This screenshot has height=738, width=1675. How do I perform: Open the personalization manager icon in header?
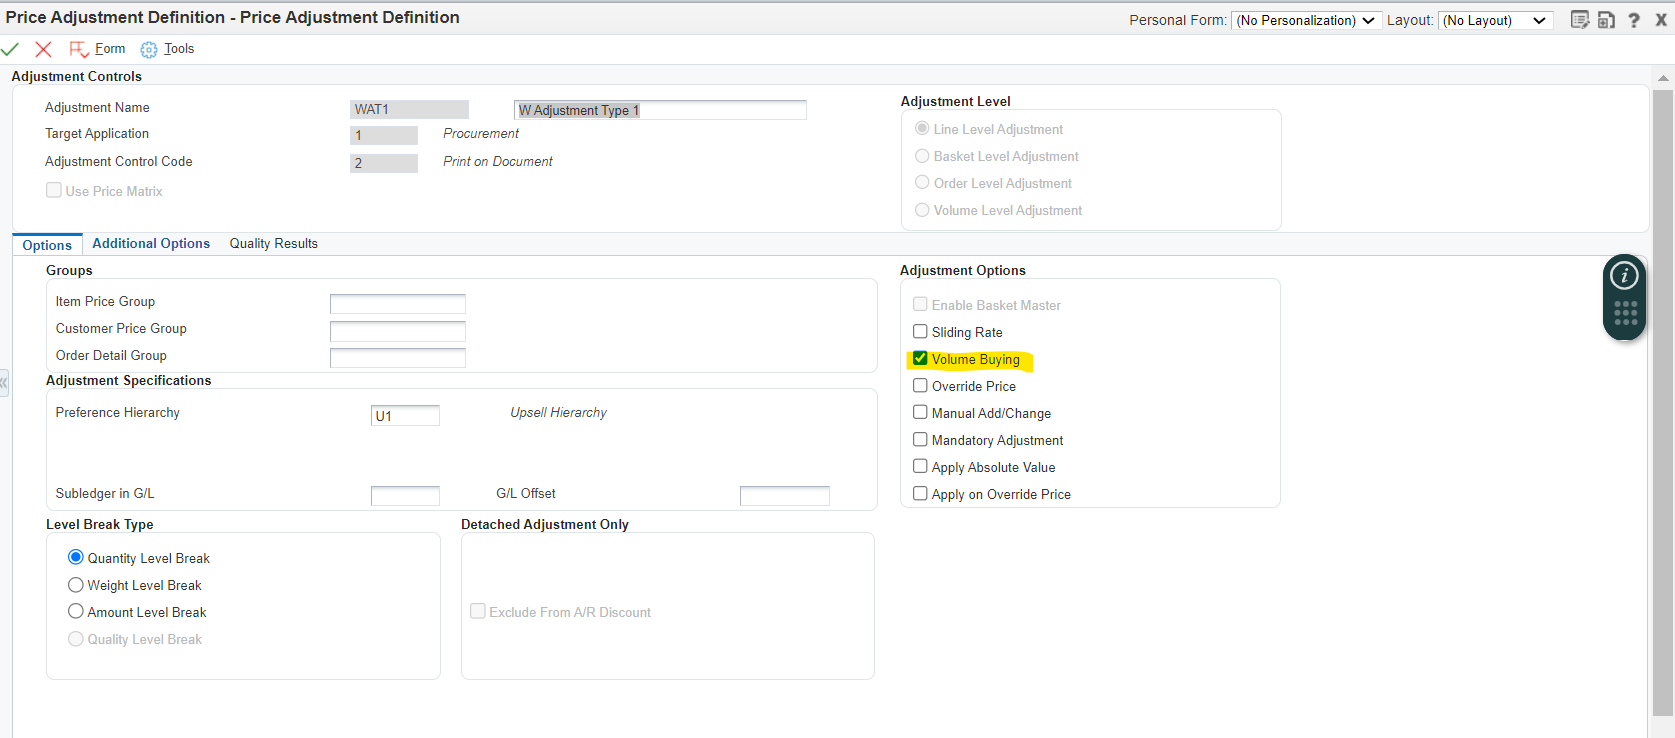click(x=1580, y=20)
